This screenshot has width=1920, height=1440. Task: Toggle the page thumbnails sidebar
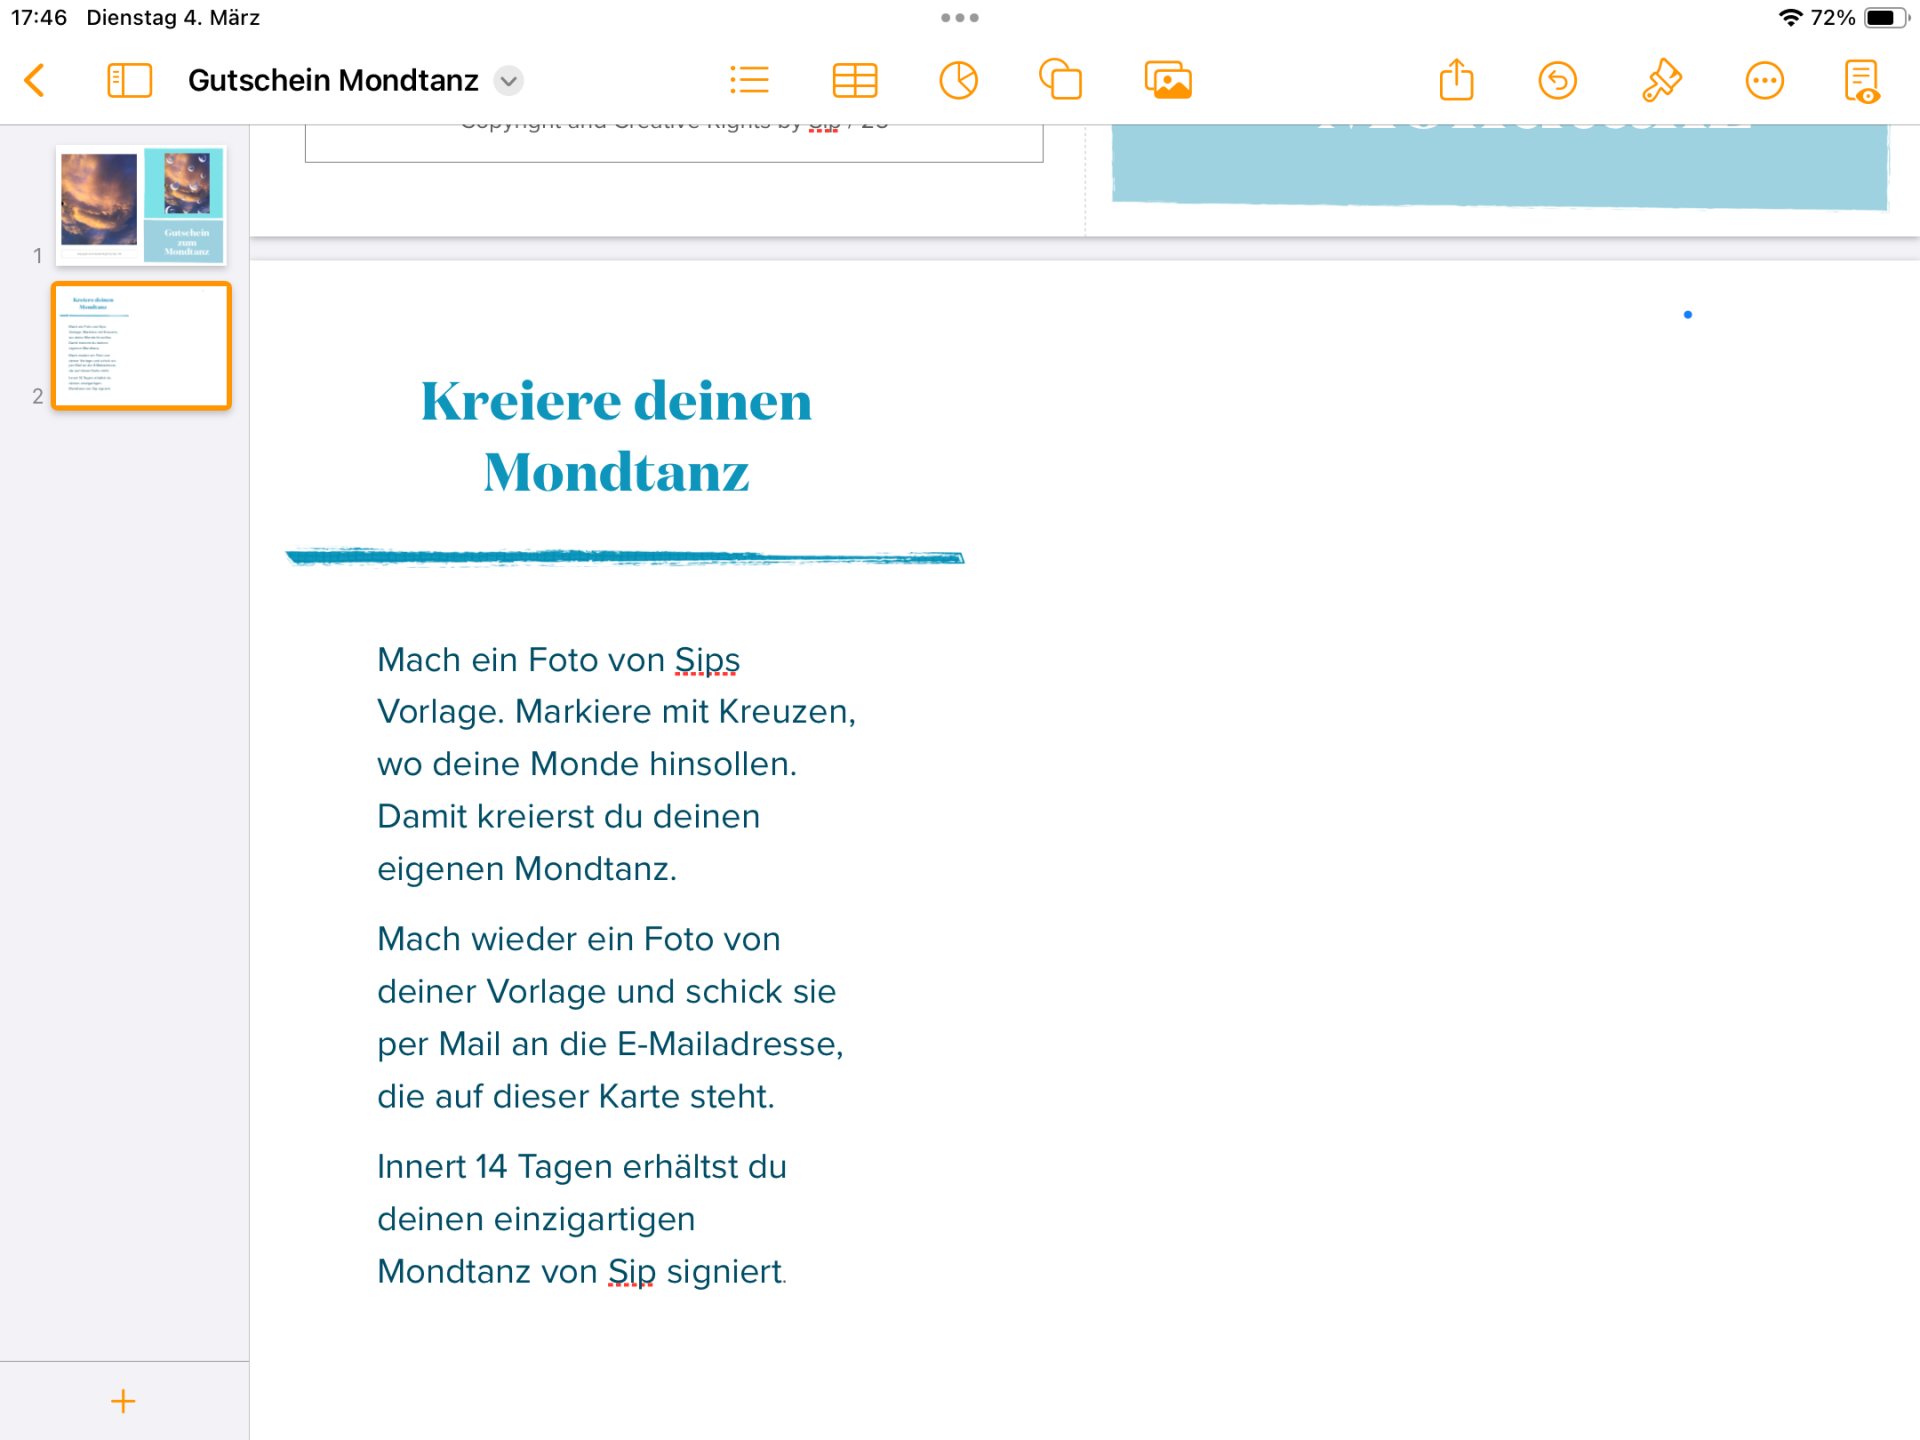coord(129,80)
